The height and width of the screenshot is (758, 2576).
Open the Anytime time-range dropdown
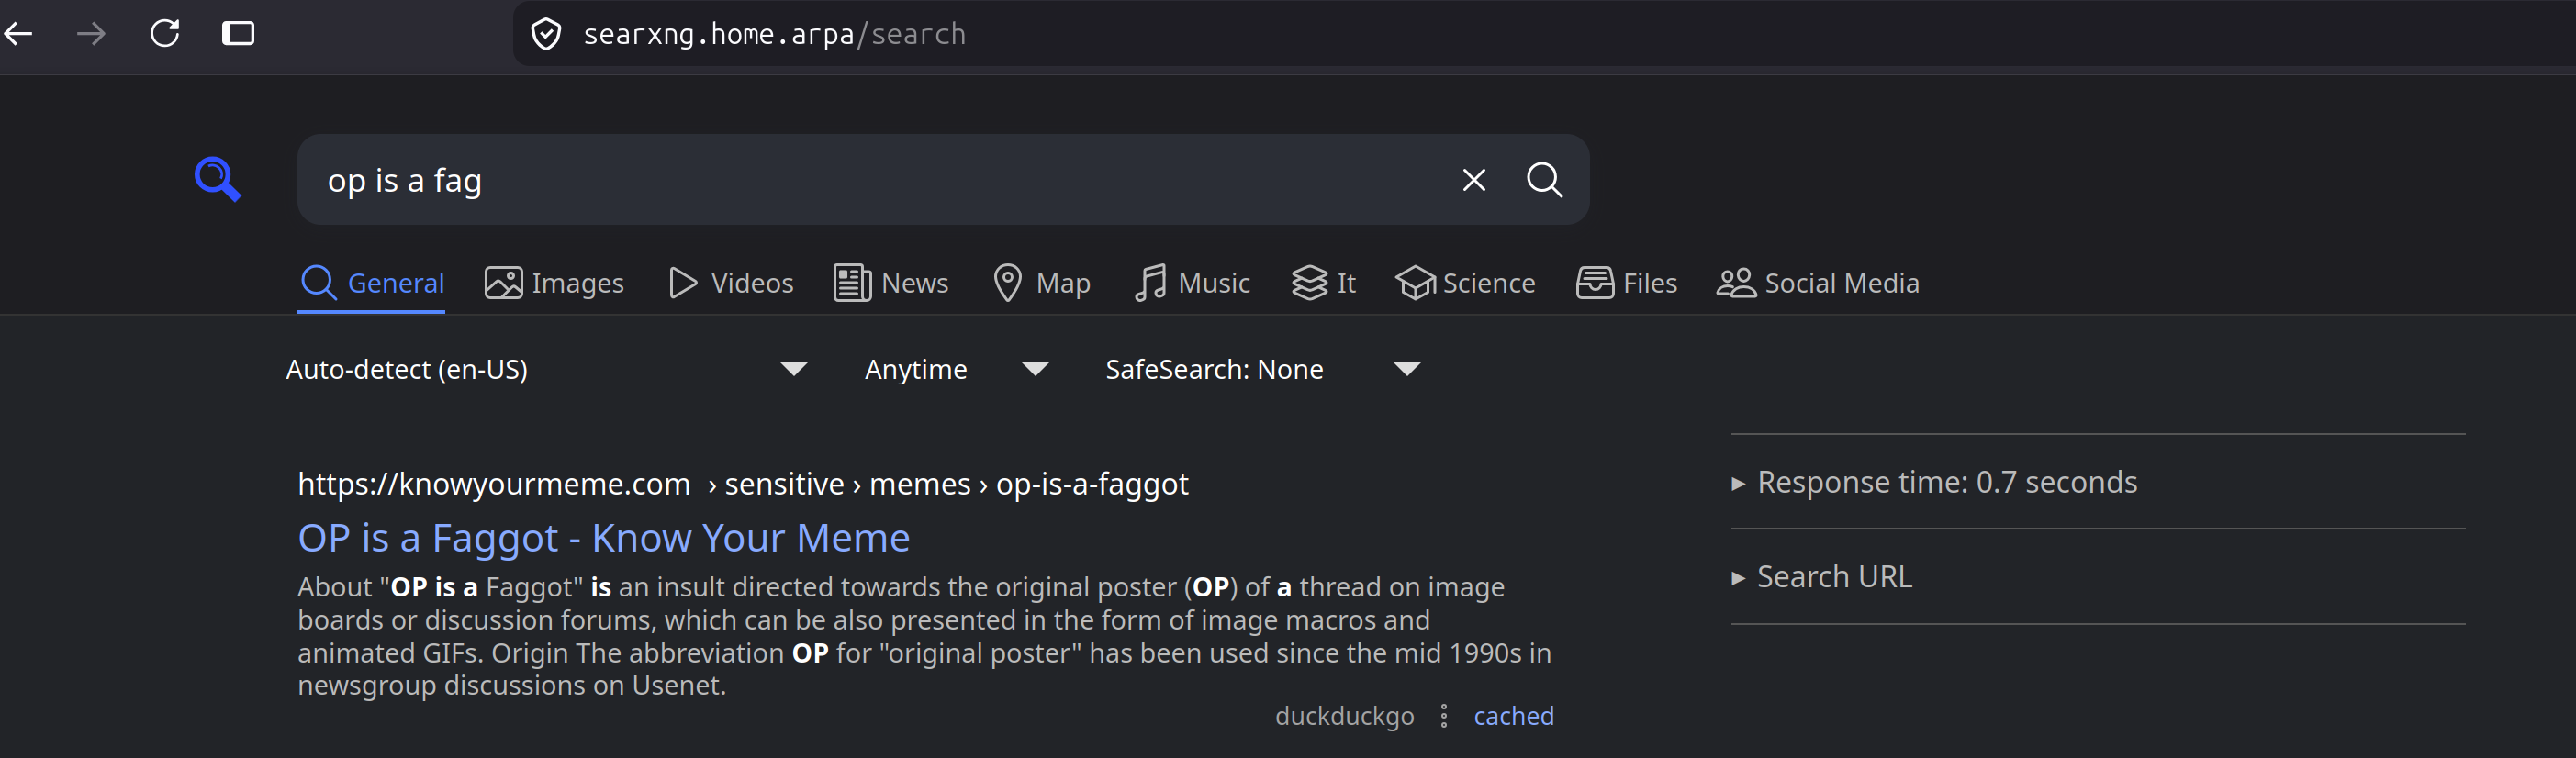click(957, 370)
